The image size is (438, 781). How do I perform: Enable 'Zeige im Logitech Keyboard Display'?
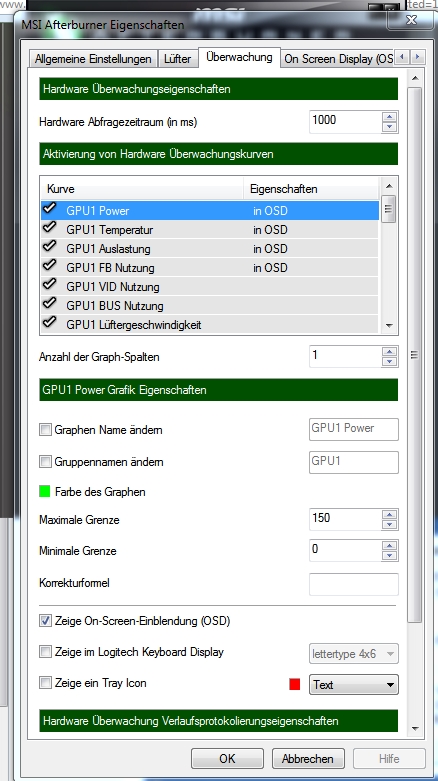[x=45, y=651]
